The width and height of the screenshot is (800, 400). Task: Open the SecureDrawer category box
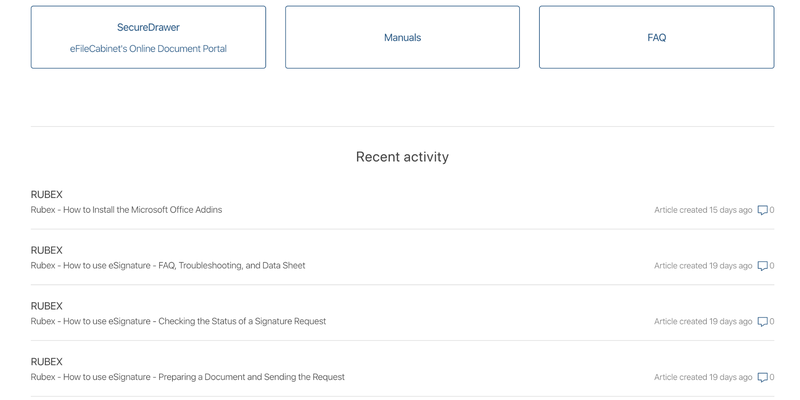click(148, 37)
